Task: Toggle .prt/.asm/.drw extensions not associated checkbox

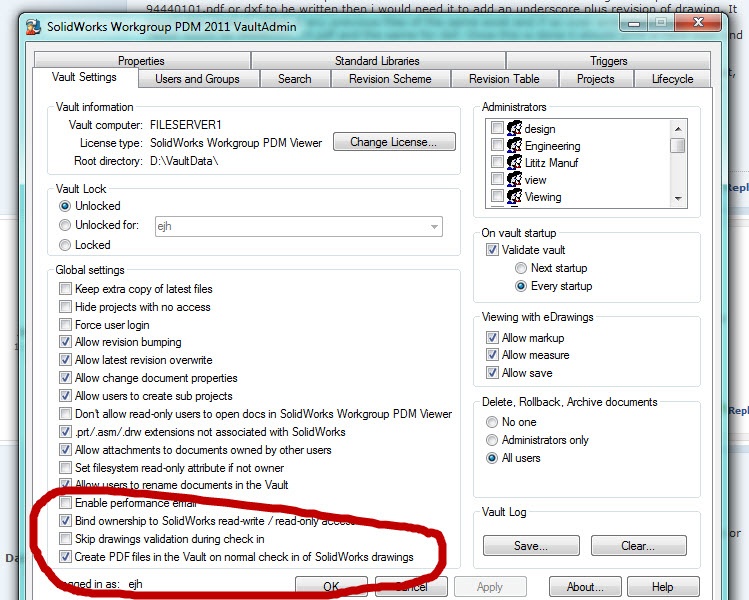Action: point(65,431)
